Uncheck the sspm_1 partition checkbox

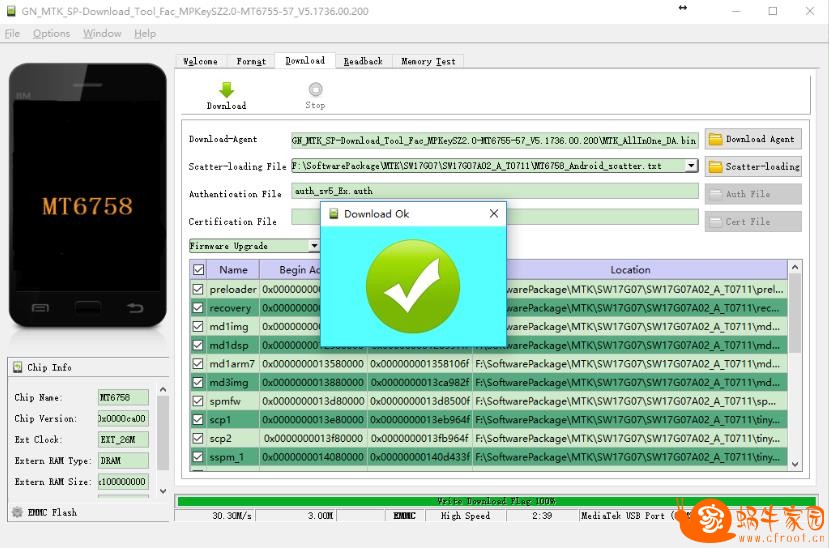[198, 457]
